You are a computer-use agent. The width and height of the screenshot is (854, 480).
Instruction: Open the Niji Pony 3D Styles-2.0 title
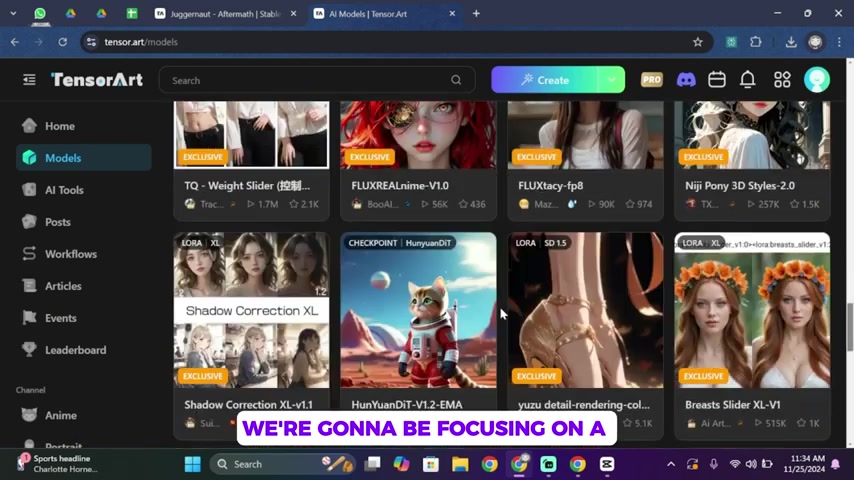tap(740, 186)
